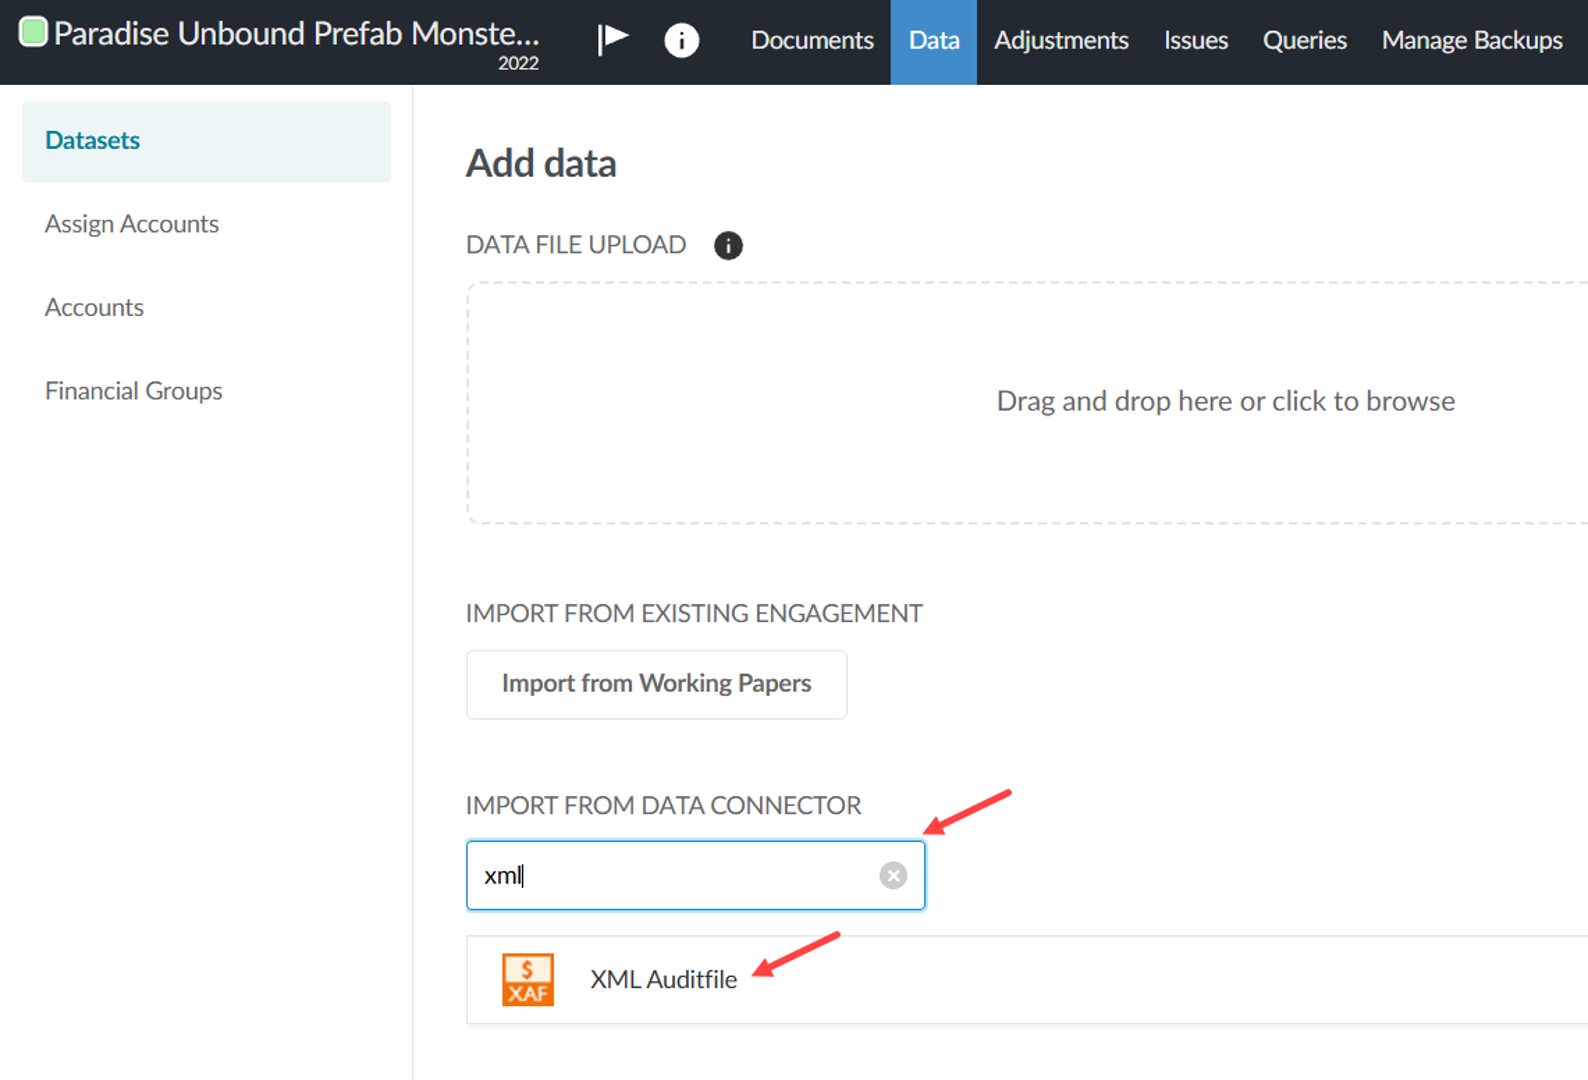
Task: Select the Data tab
Action: pos(933,41)
